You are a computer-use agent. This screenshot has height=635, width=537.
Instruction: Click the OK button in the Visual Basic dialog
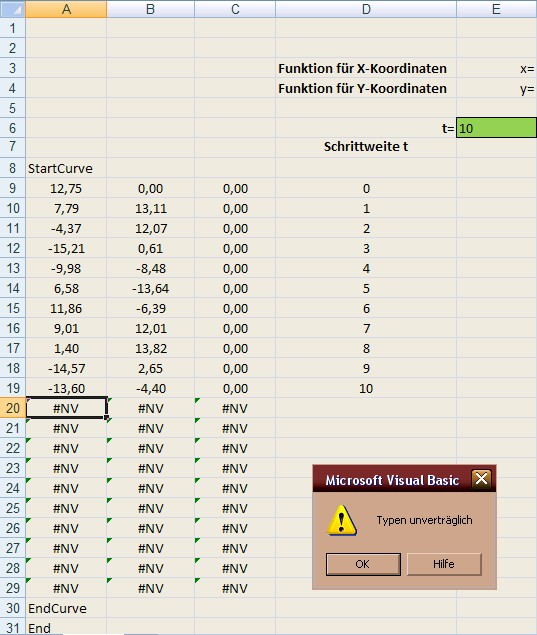point(363,564)
